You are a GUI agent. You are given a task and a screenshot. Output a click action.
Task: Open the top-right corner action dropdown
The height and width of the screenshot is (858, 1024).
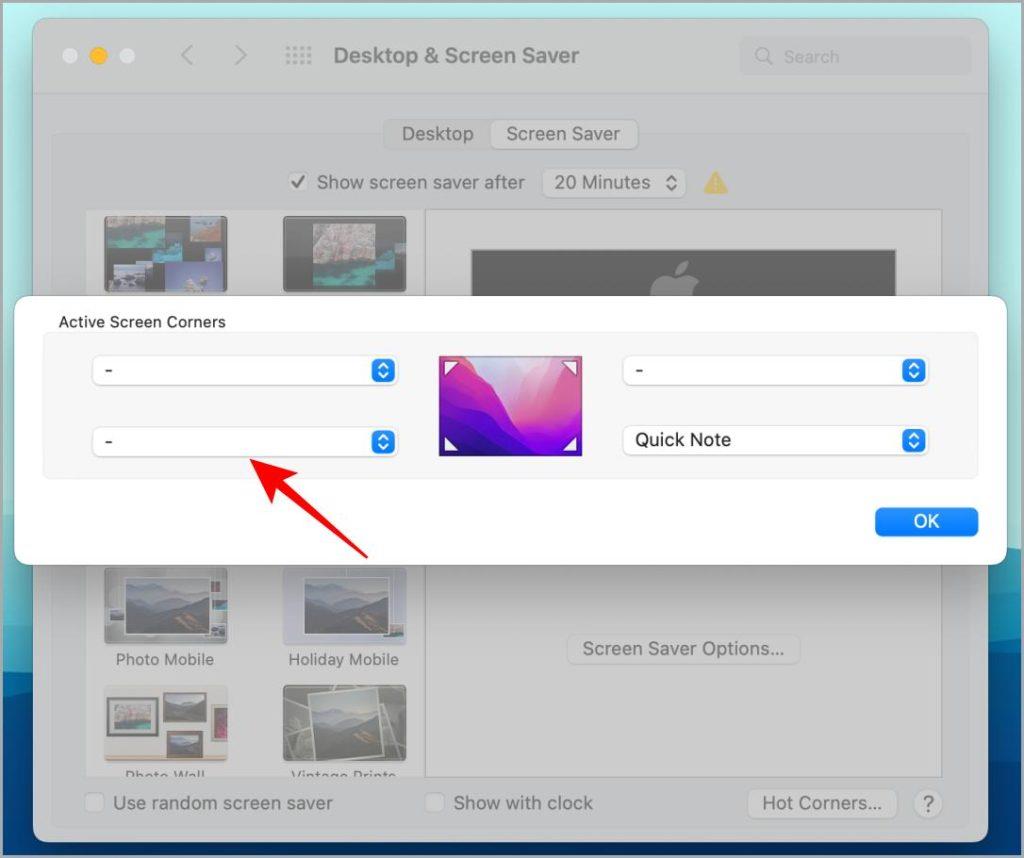[775, 370]
